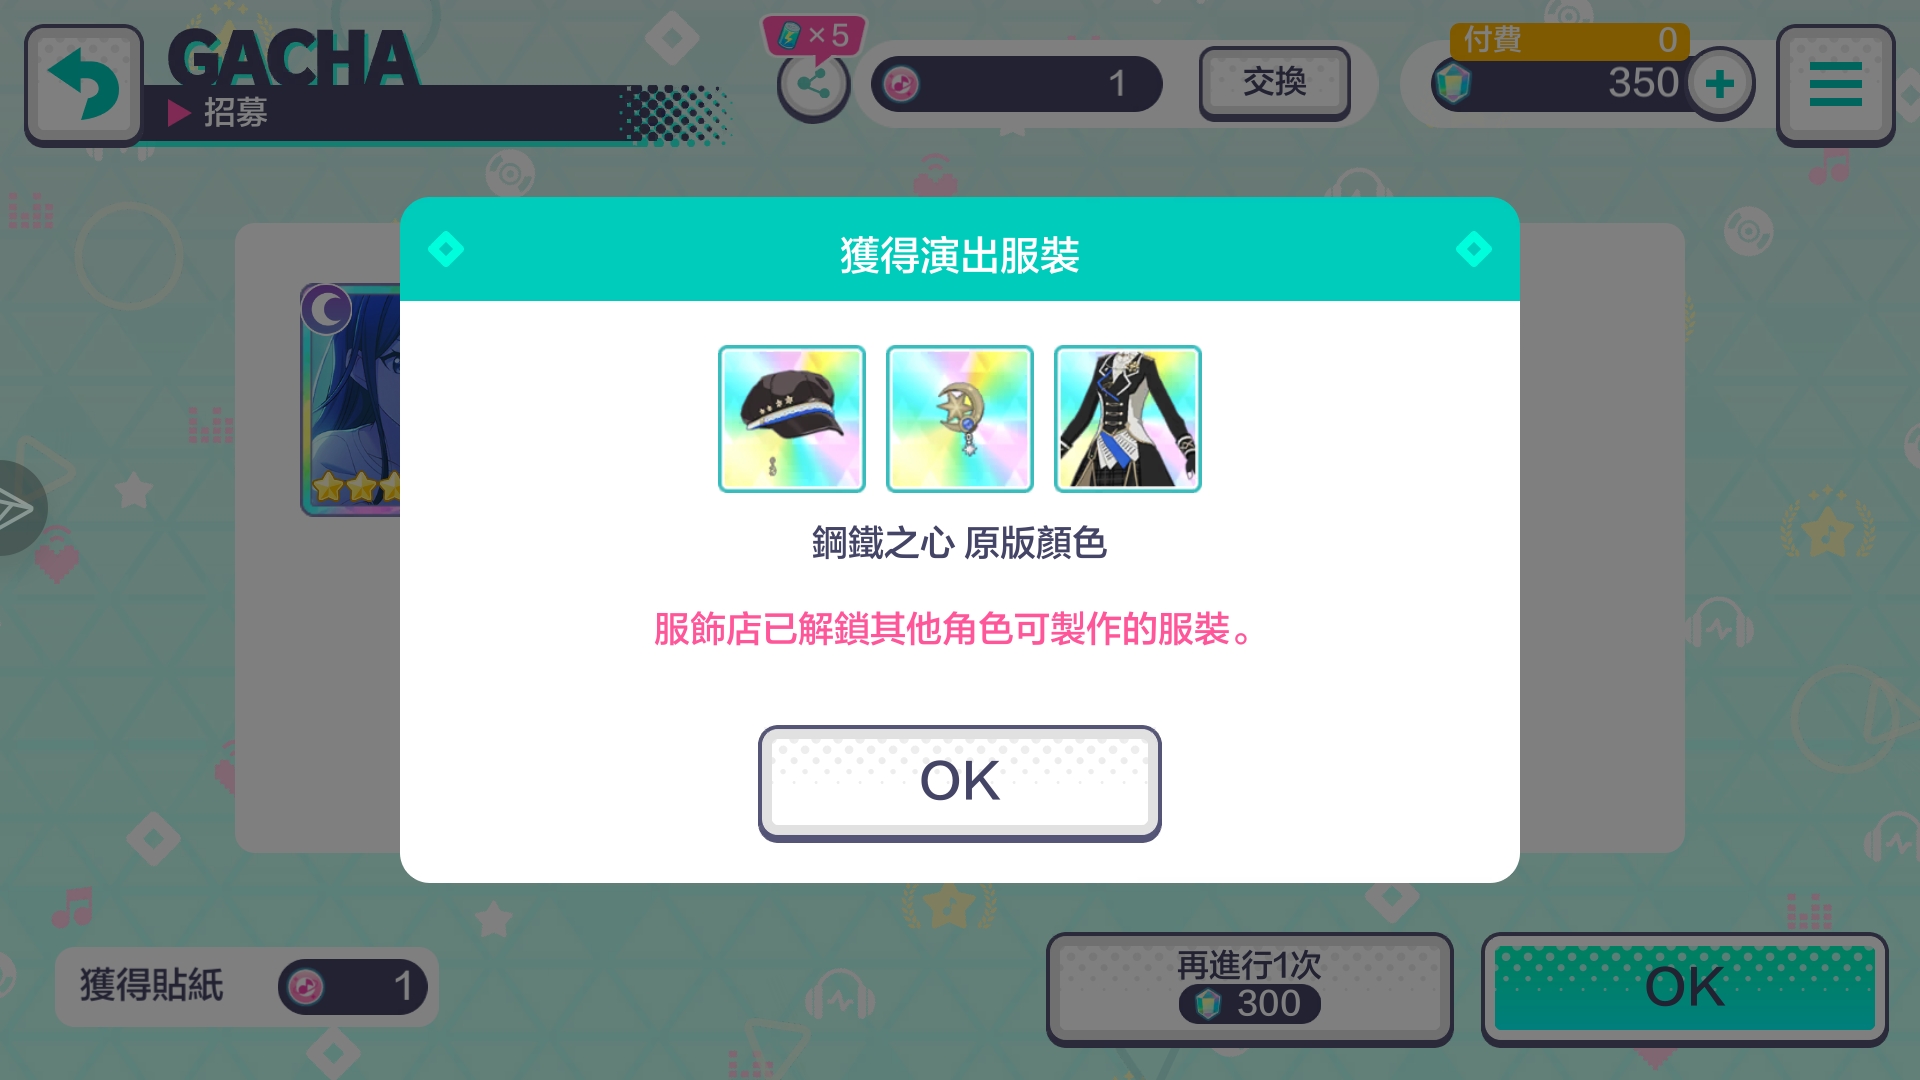
Task: Tap the gray arrow tab on left edge
Action: 20,508
